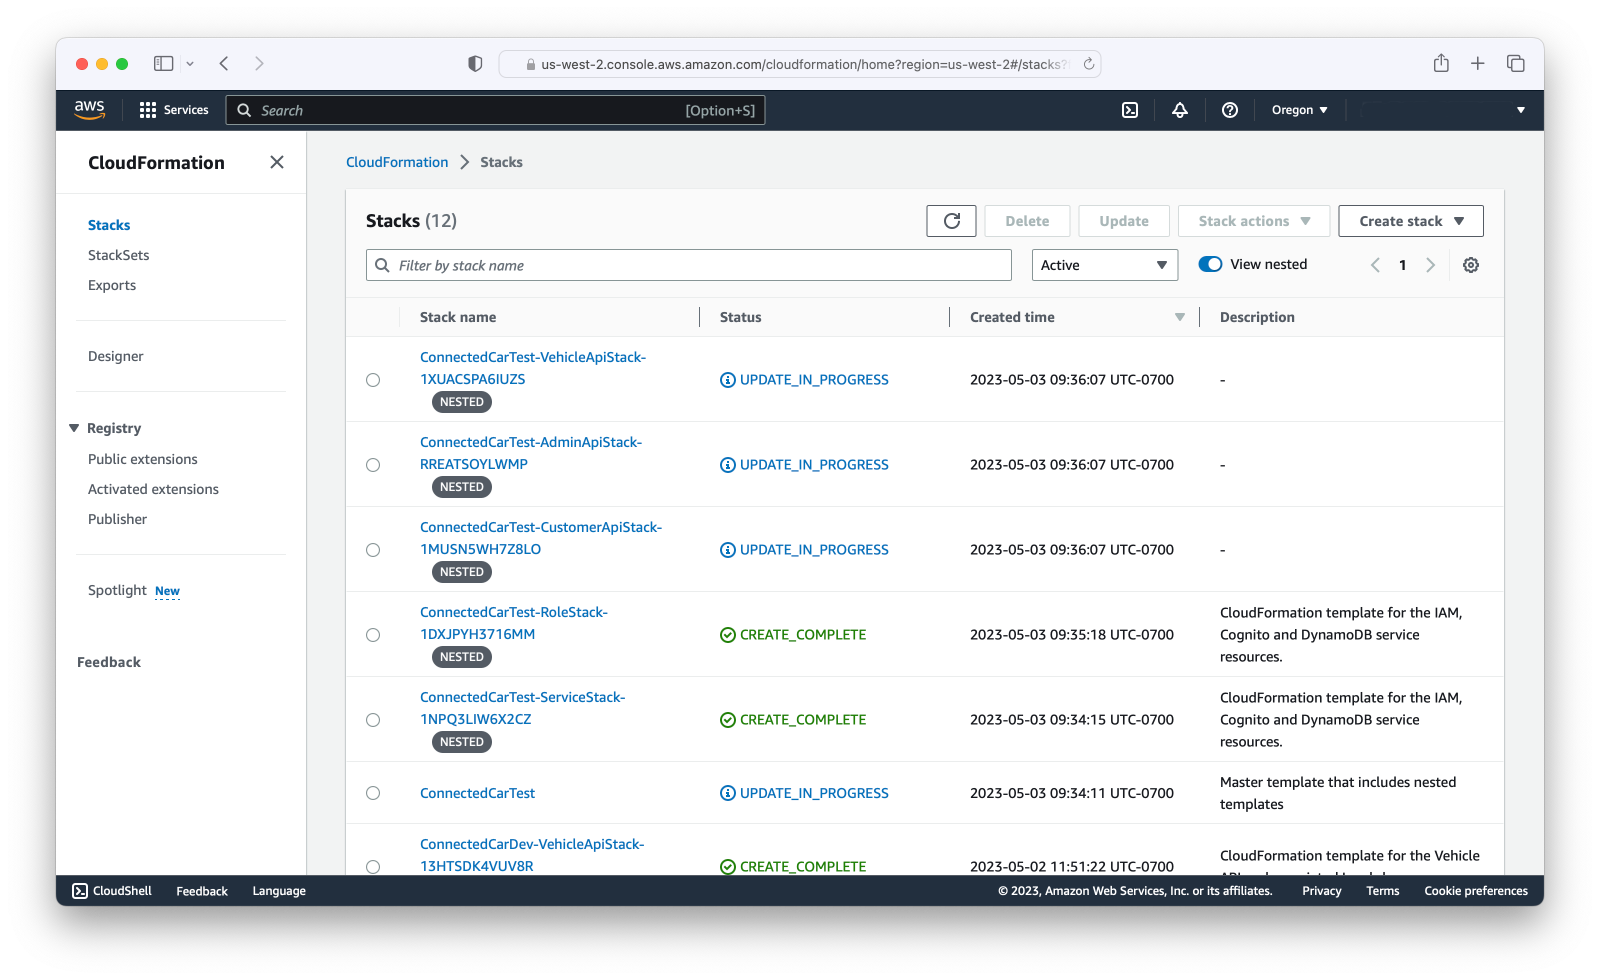Select ConnectedCarTest-CustomerApiStack radio button
The image size is (1600, 980).
[373, 550]
